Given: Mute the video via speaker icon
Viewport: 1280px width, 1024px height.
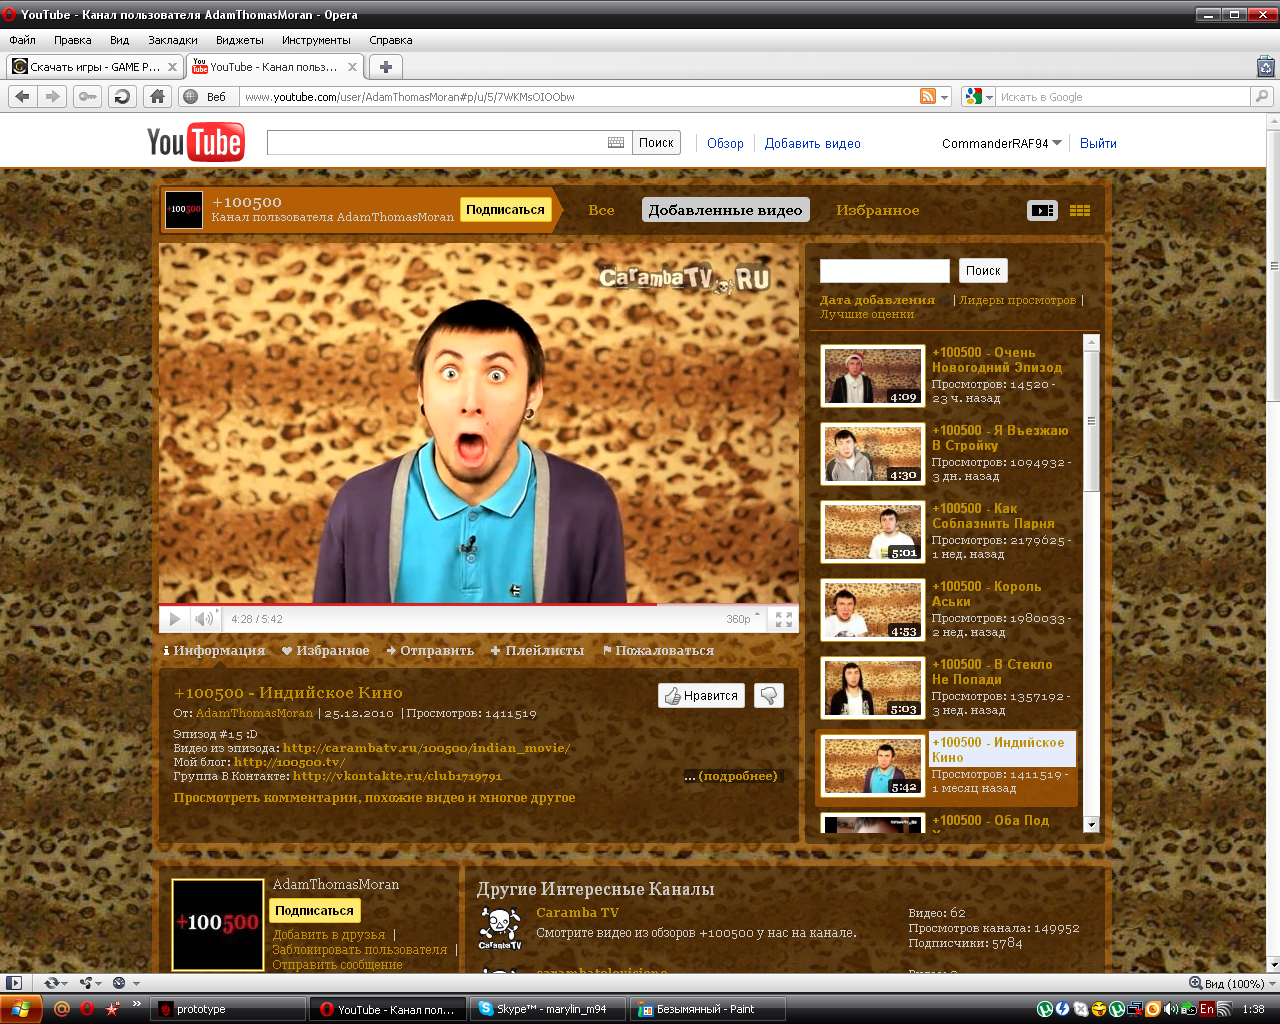Looking at the screenshot, I should [x=204, y=619].
